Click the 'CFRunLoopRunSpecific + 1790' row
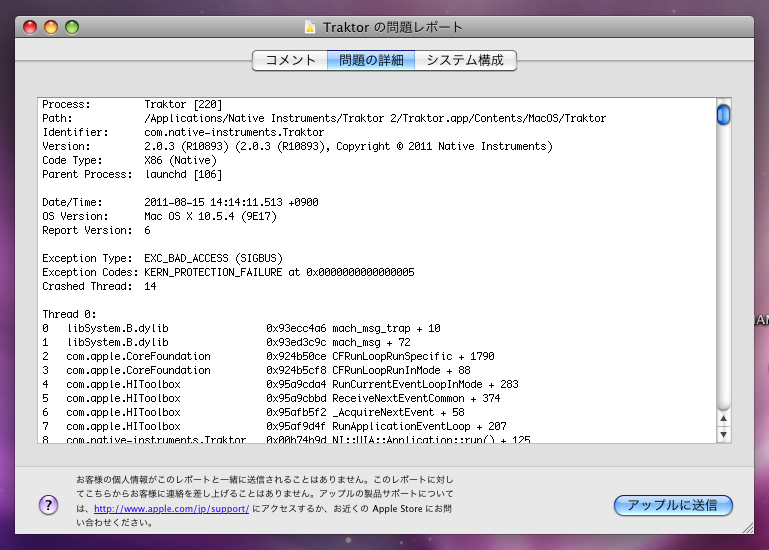This screenshot has width=769, height=550. click(x=268, y=356)
